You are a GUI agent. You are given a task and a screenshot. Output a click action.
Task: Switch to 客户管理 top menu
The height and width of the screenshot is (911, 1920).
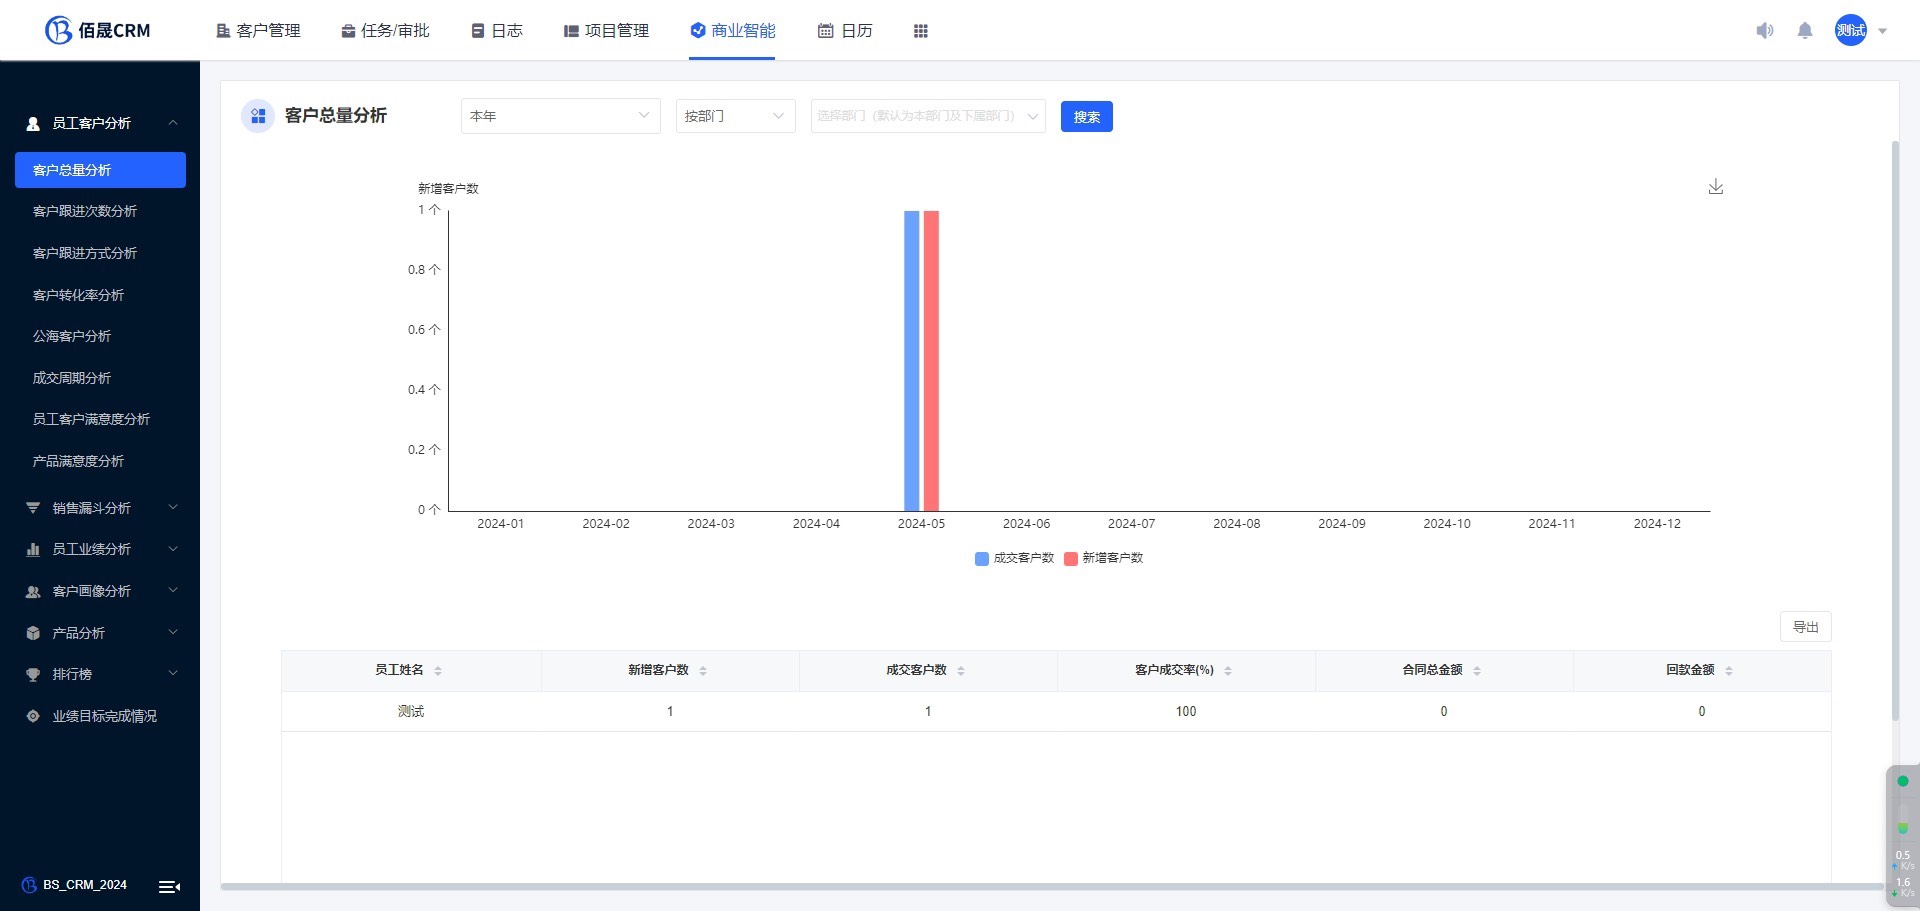point(258,31)
